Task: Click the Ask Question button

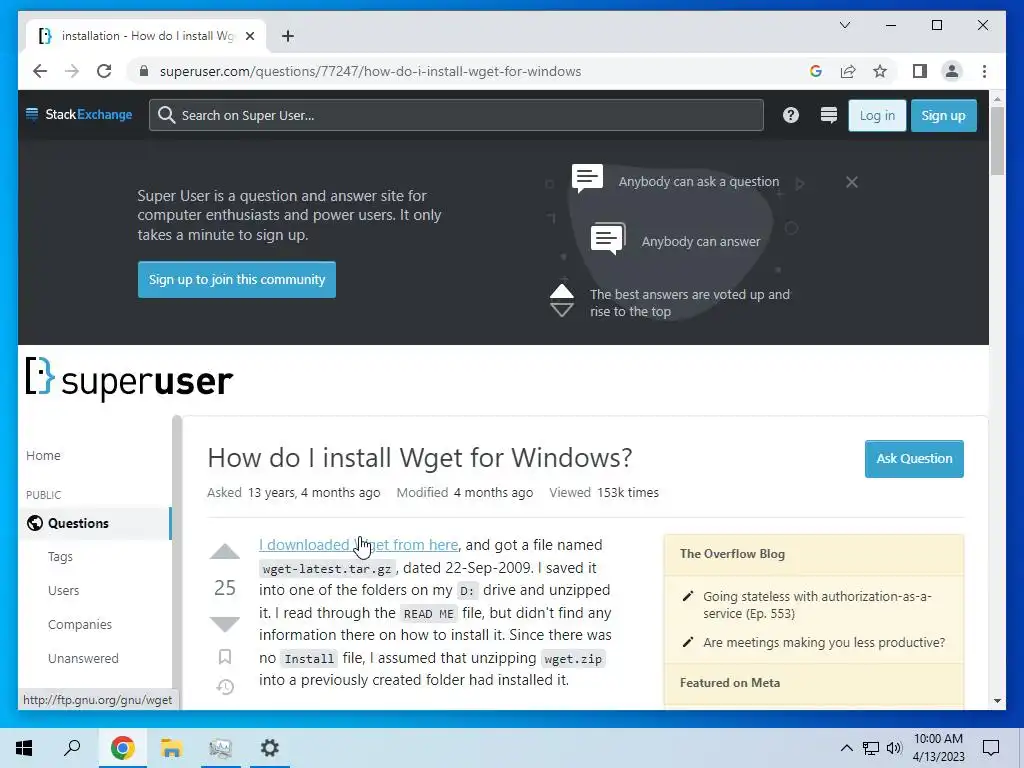Action: [x=914, y=458]
